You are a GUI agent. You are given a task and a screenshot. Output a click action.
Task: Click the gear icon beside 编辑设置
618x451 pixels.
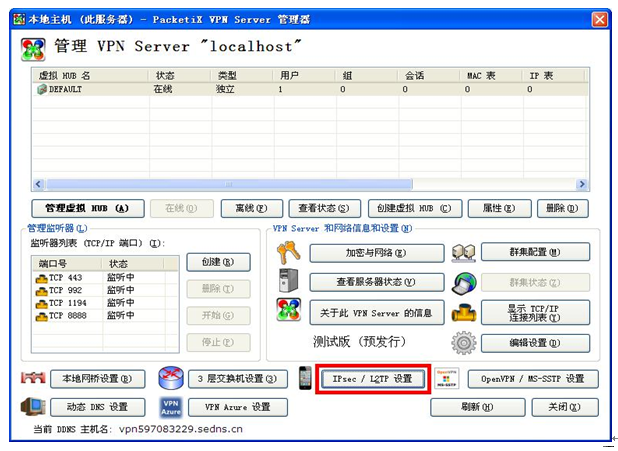tap(464, 343)
